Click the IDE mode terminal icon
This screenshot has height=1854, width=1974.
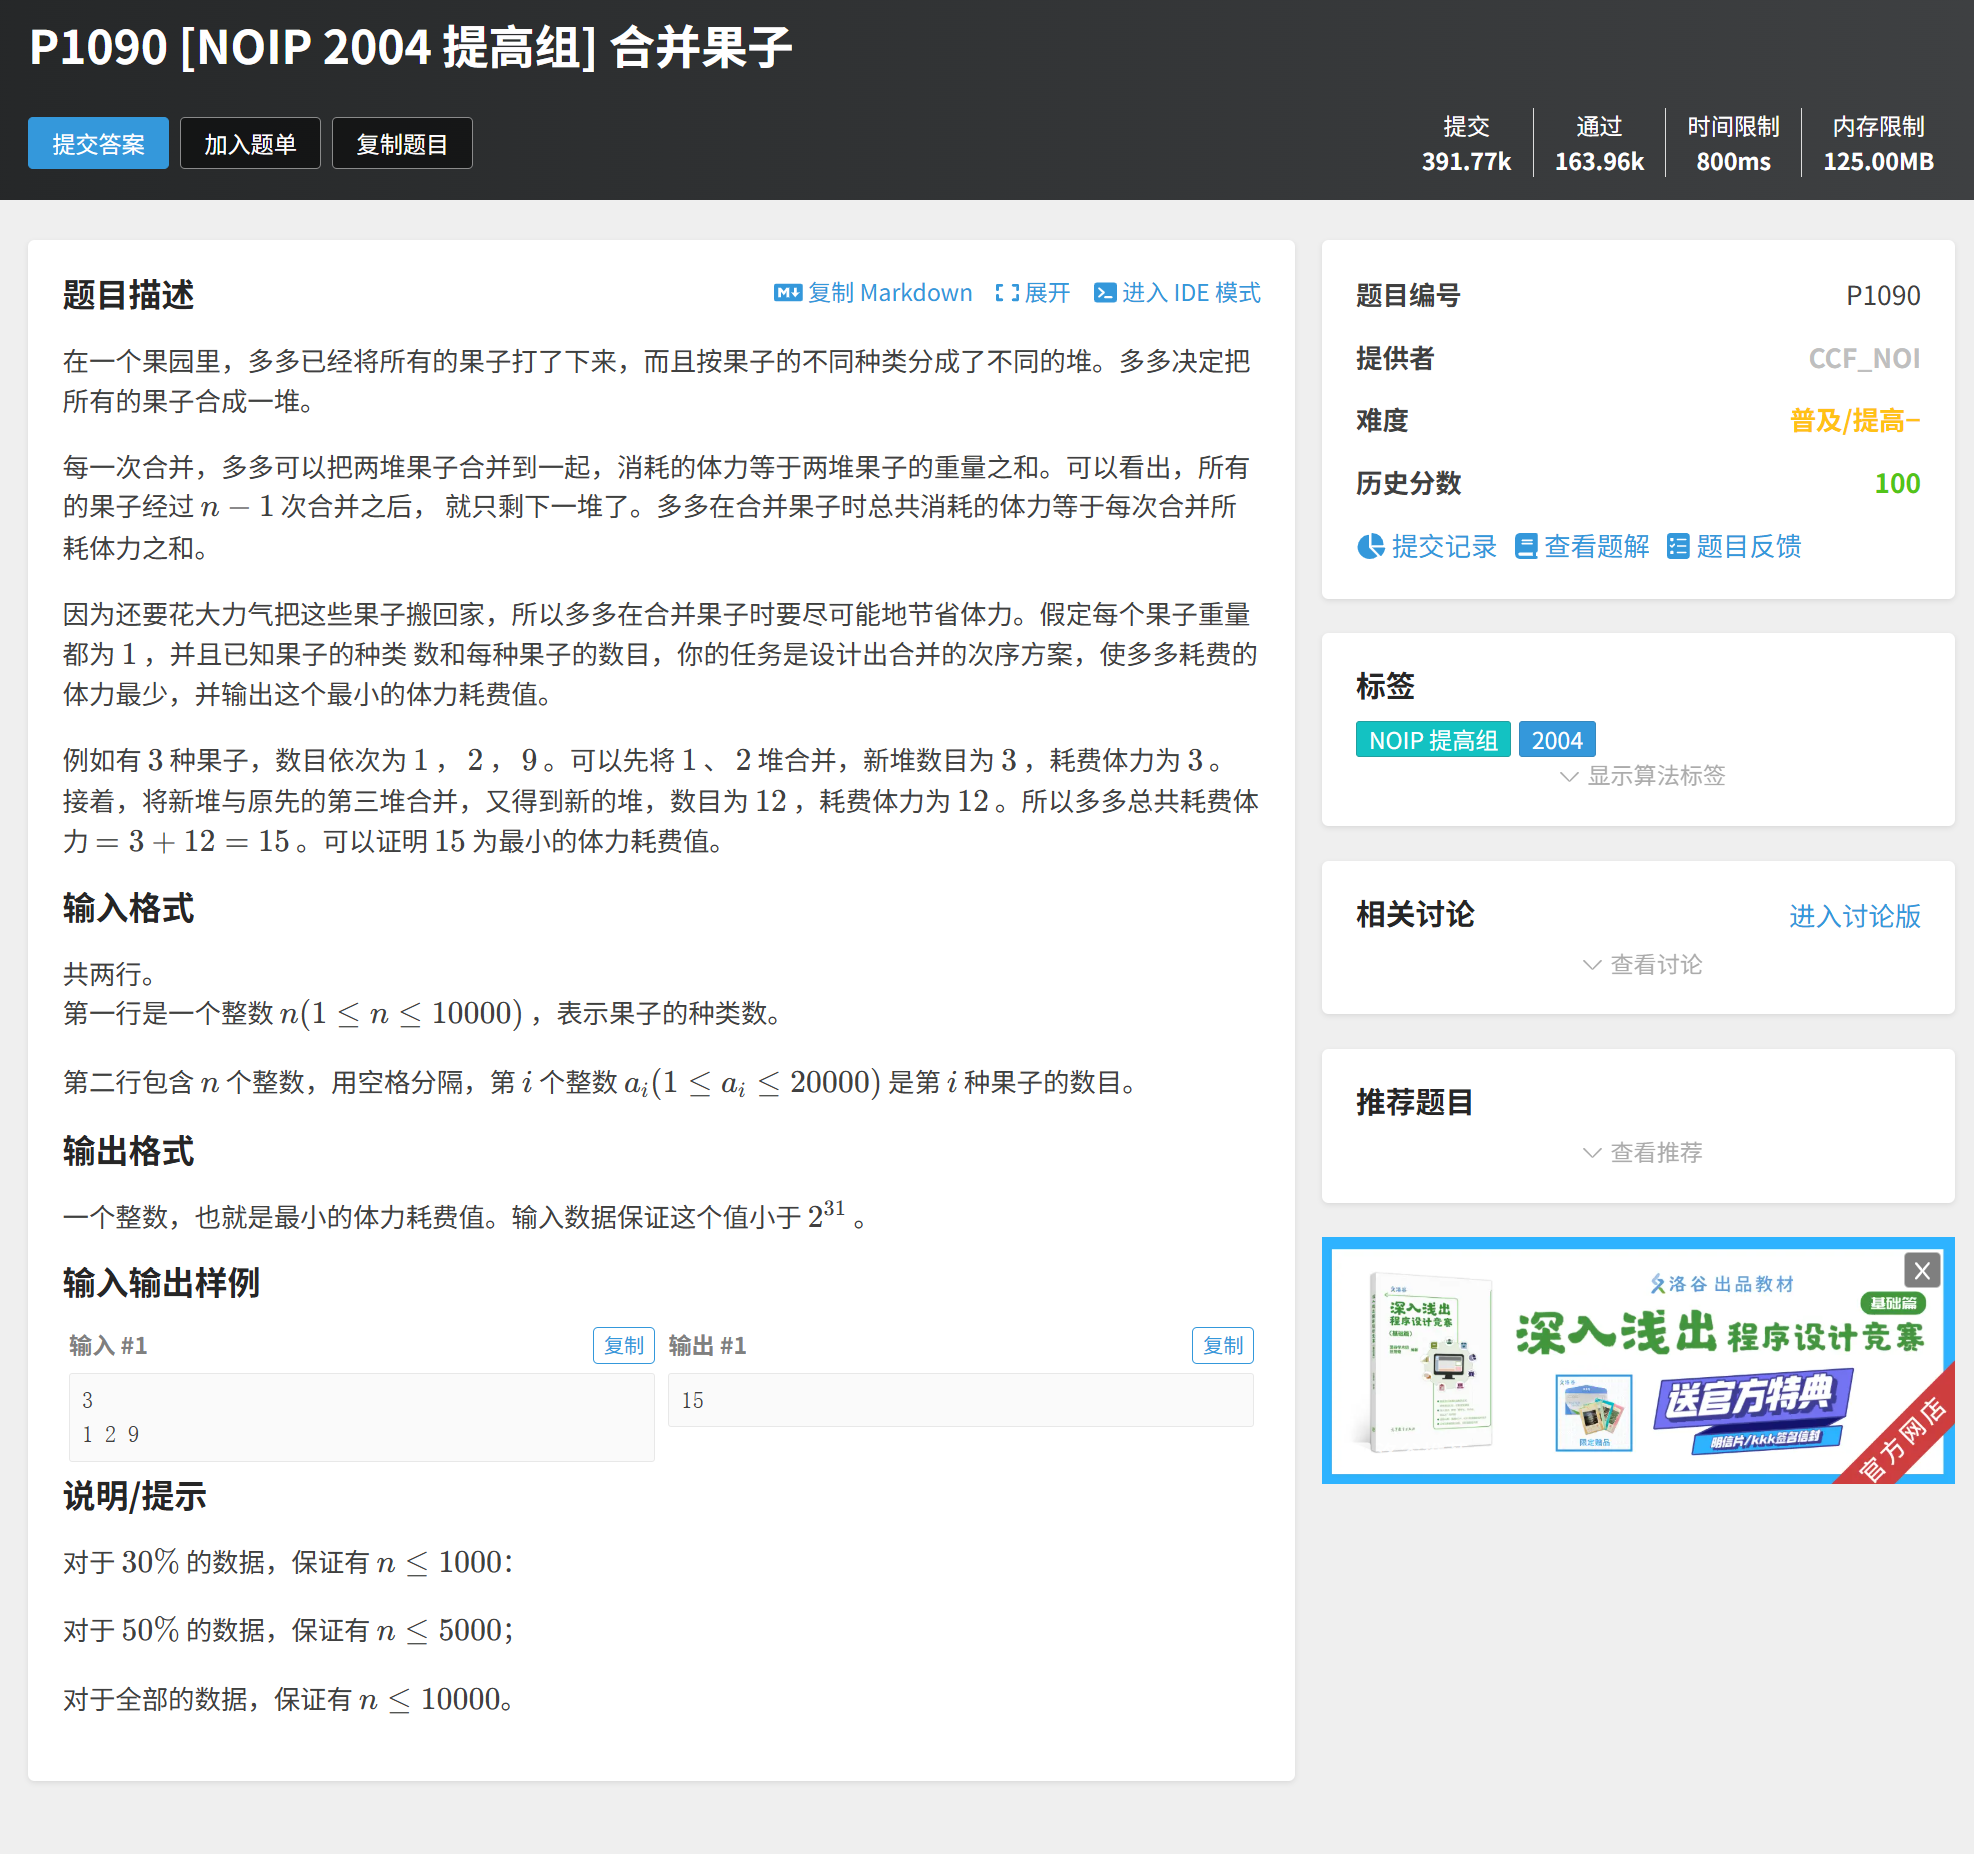1104,293
